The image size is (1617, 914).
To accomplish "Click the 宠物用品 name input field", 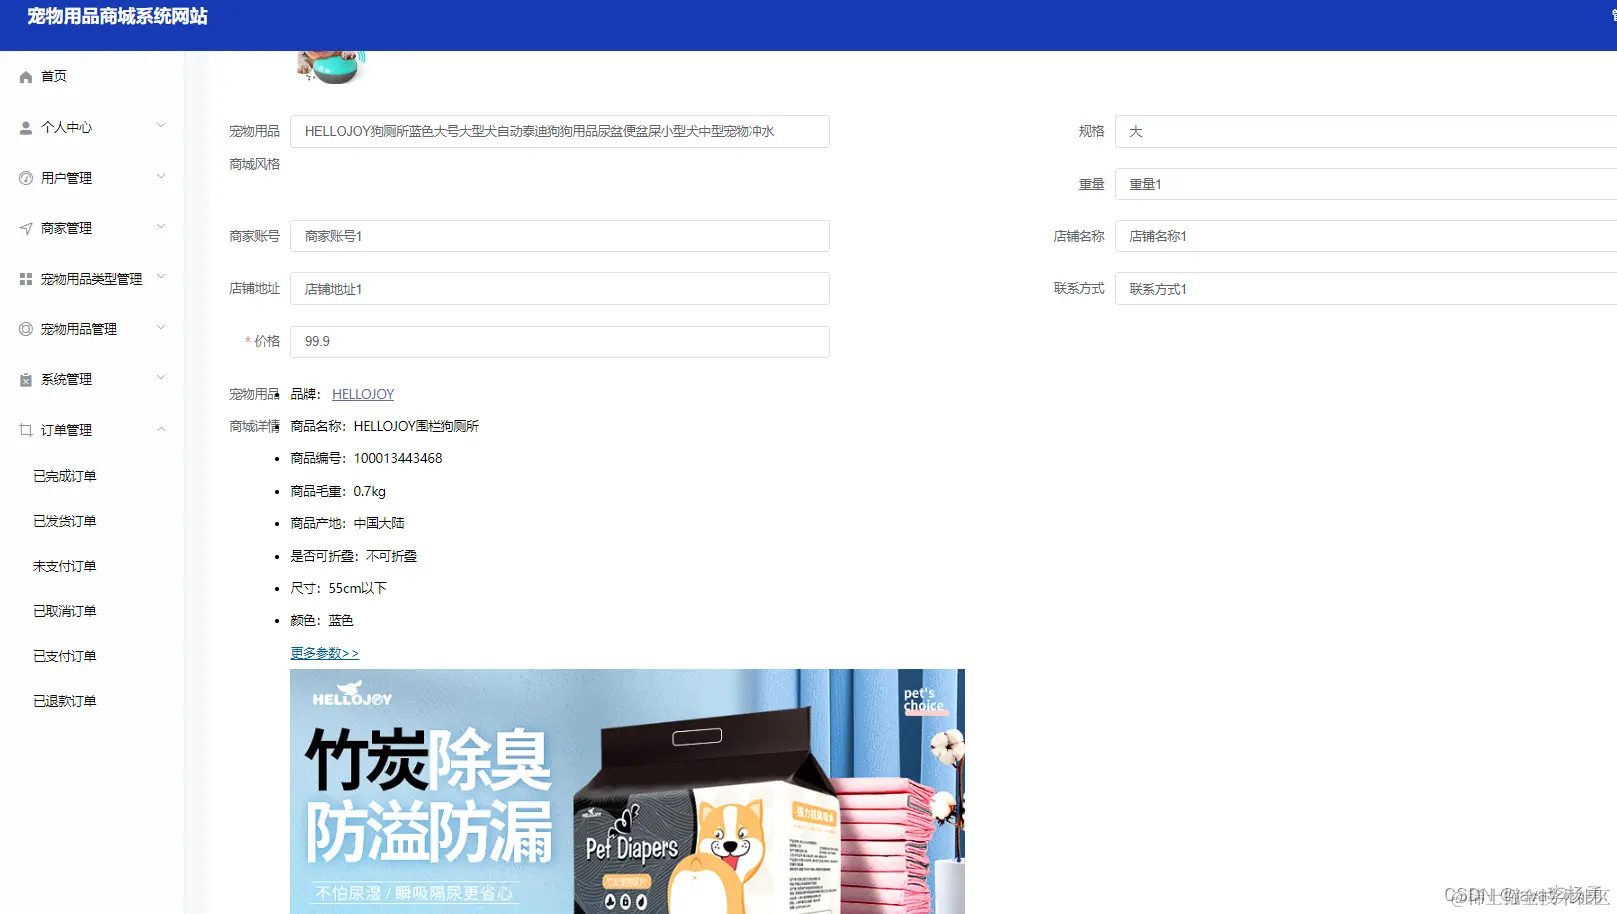I will pos(560,132).
